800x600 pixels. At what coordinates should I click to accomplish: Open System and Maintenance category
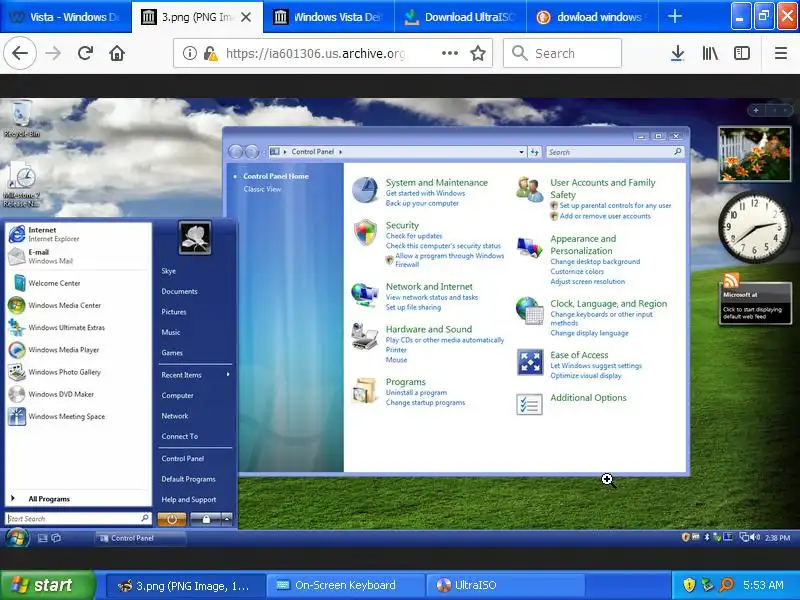[x=436, y=182]
